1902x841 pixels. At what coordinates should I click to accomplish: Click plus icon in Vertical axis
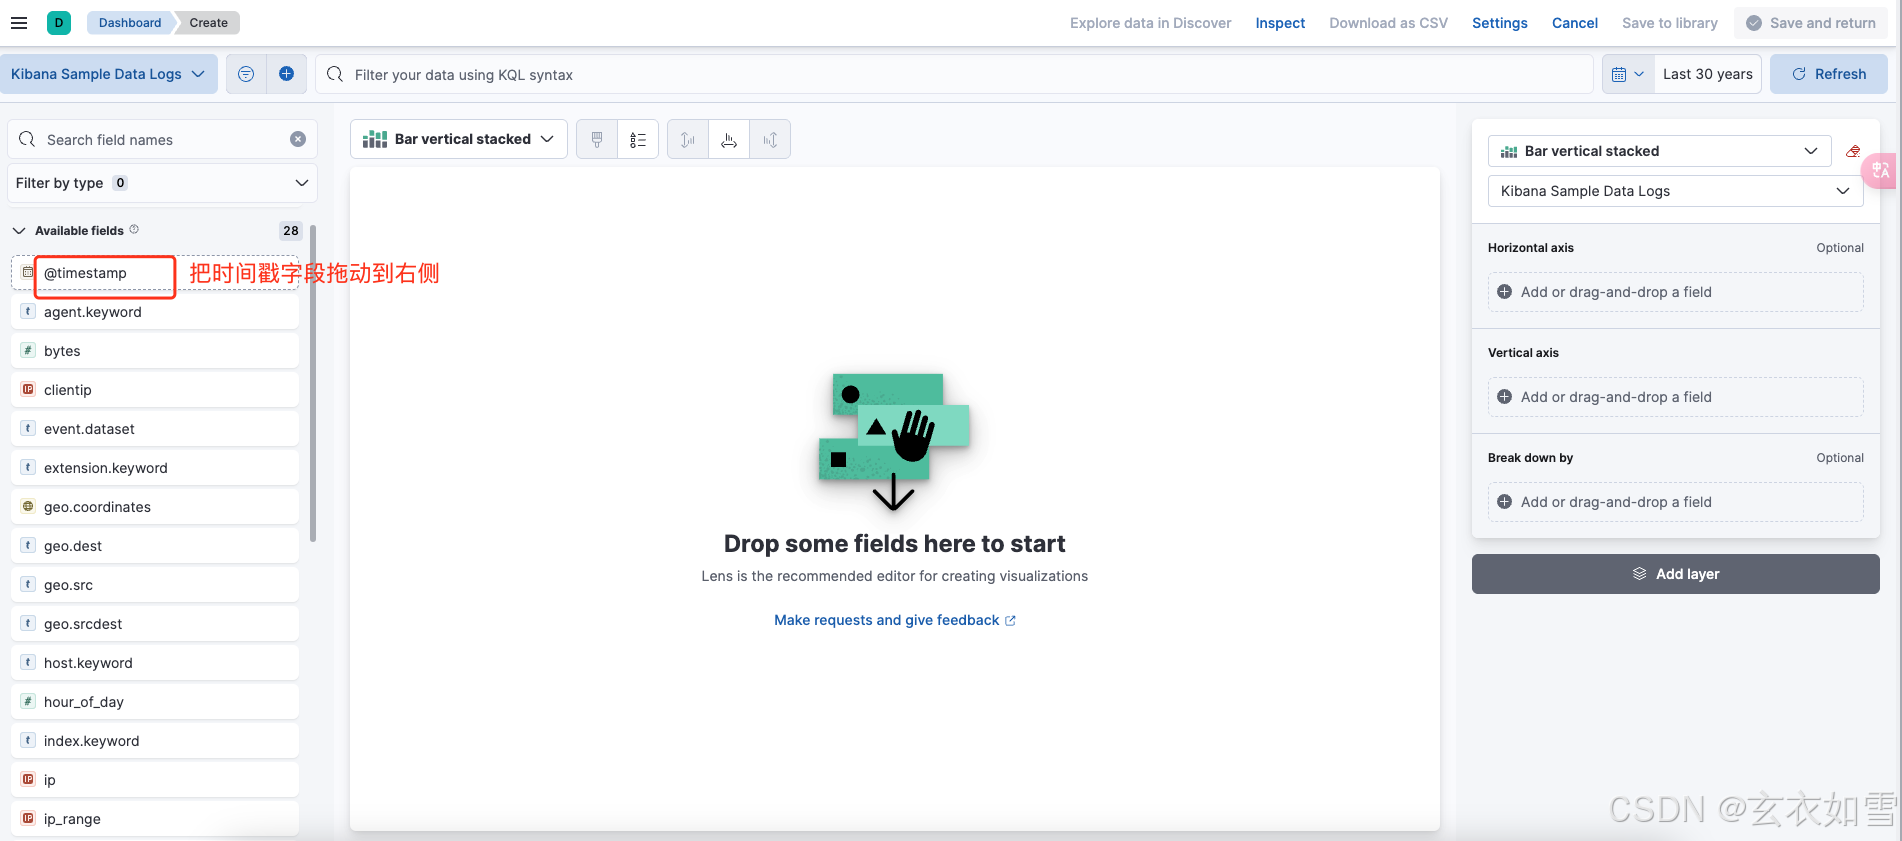tap(1504, 397)
